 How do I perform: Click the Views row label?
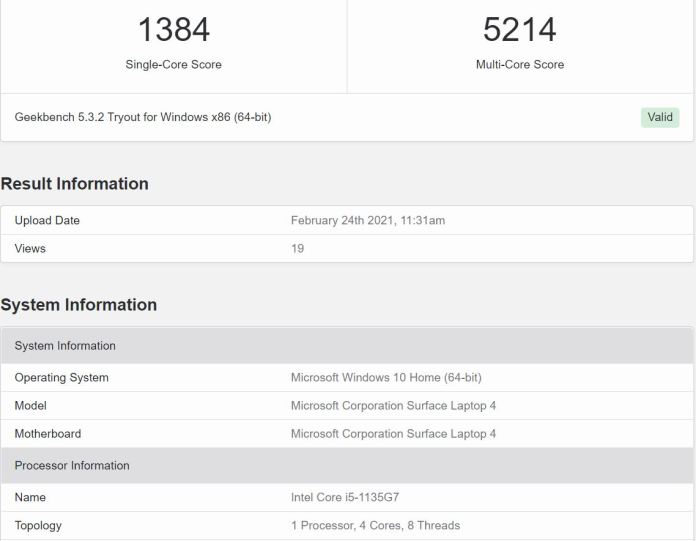[30, 249]
